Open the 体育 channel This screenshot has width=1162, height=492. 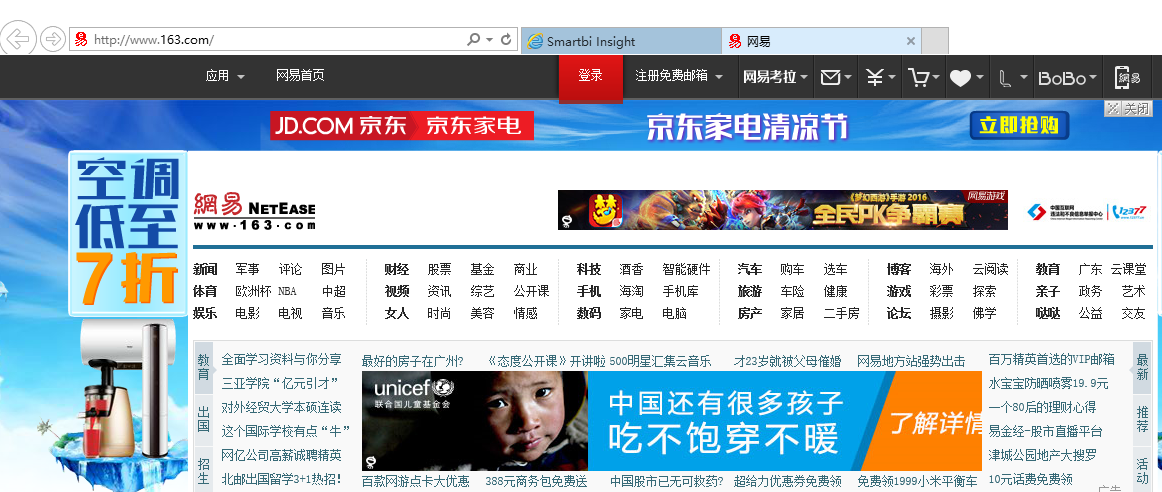point(205,291)
